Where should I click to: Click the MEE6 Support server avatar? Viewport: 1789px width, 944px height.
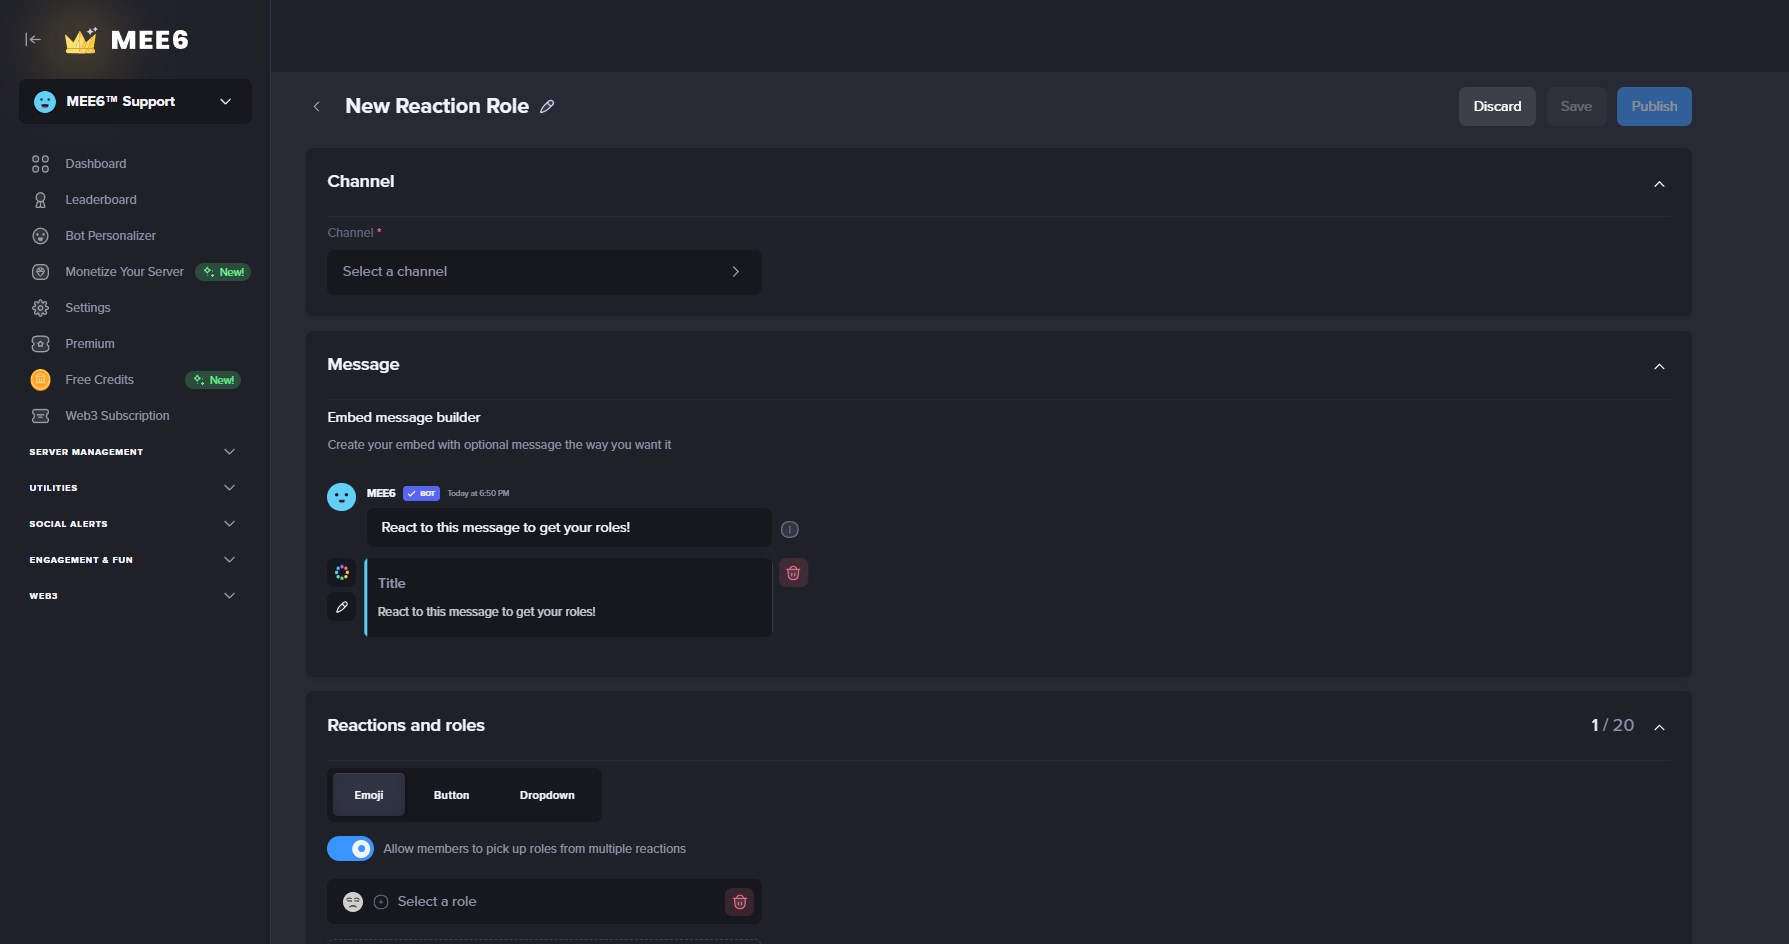click(45, 101)
